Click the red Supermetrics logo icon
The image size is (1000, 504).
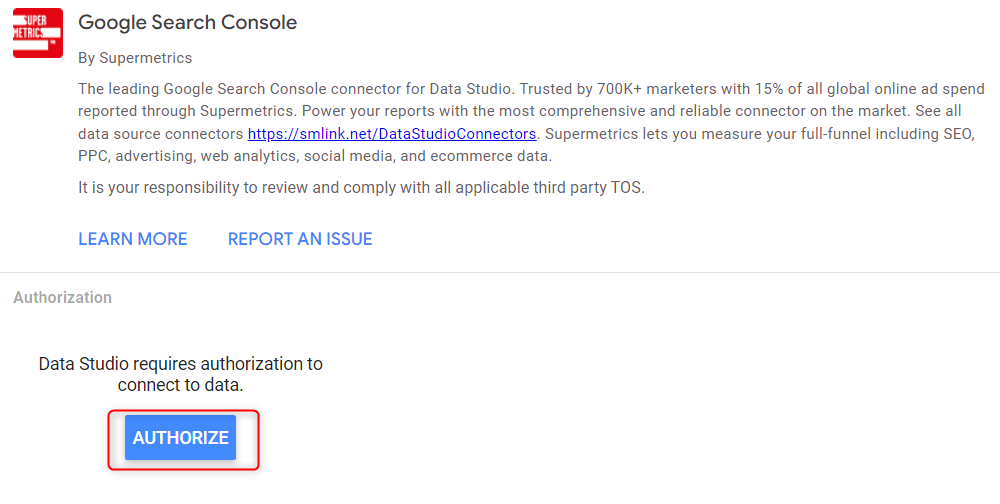click(38, 33)
